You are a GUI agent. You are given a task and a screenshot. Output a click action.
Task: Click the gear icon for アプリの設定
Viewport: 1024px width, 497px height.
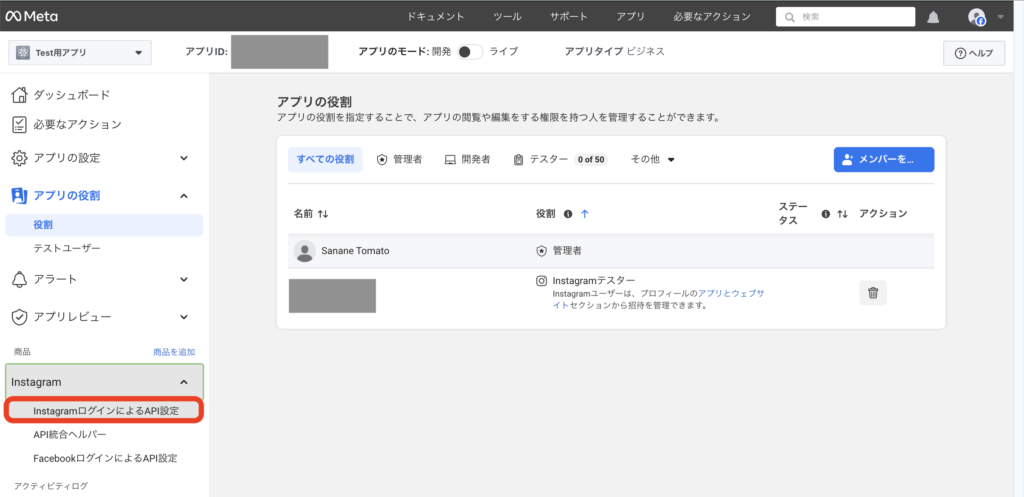pos(20,158)
